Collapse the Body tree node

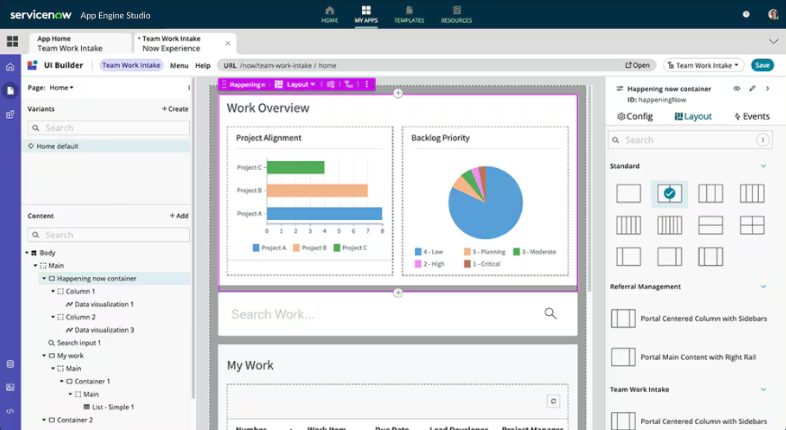[27, 253]
